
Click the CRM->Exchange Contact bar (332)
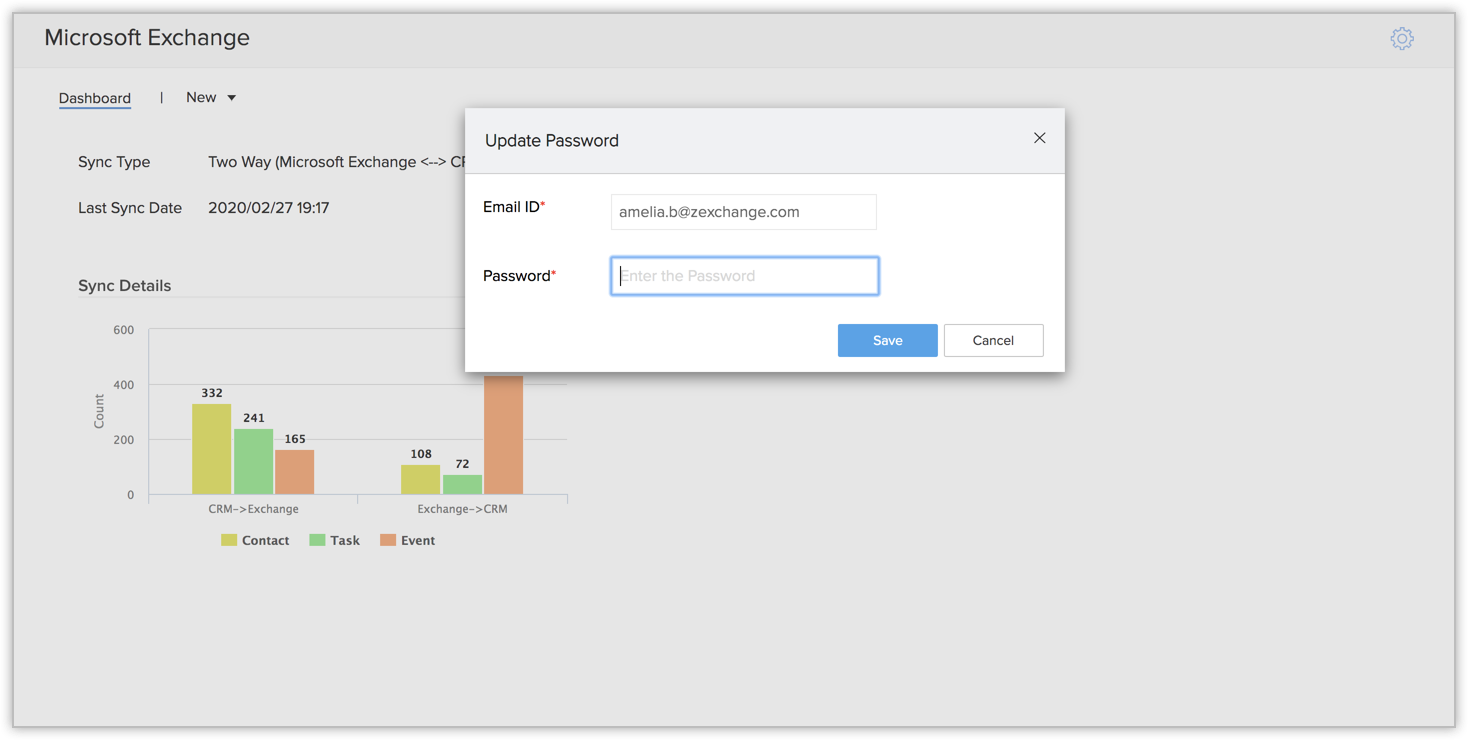pos(212,449)
